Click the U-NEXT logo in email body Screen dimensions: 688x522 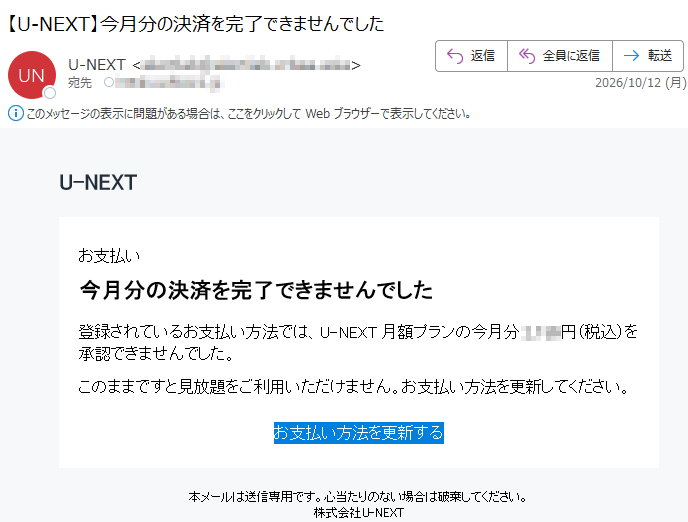tap(98, 182)
